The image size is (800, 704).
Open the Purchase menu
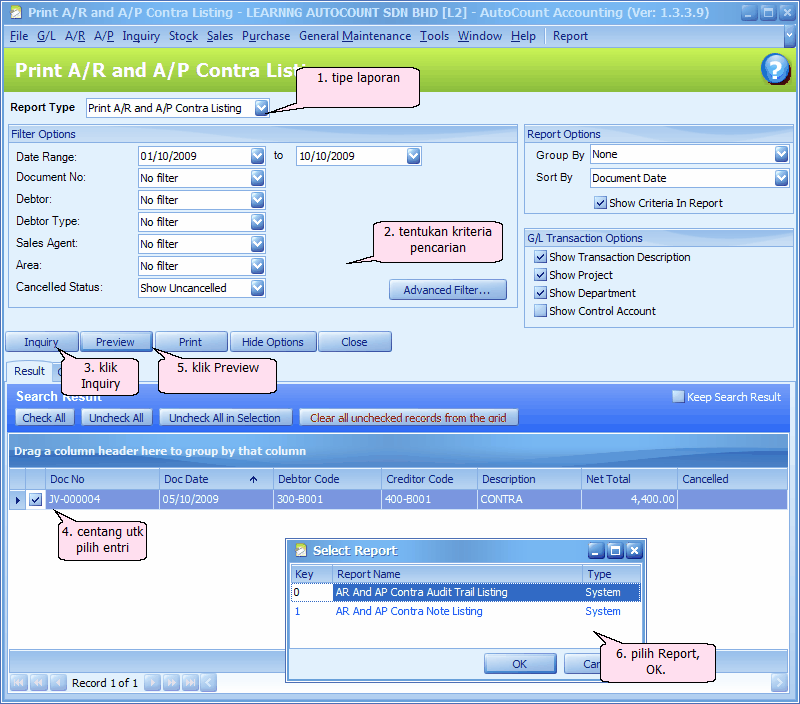[266, 36]
